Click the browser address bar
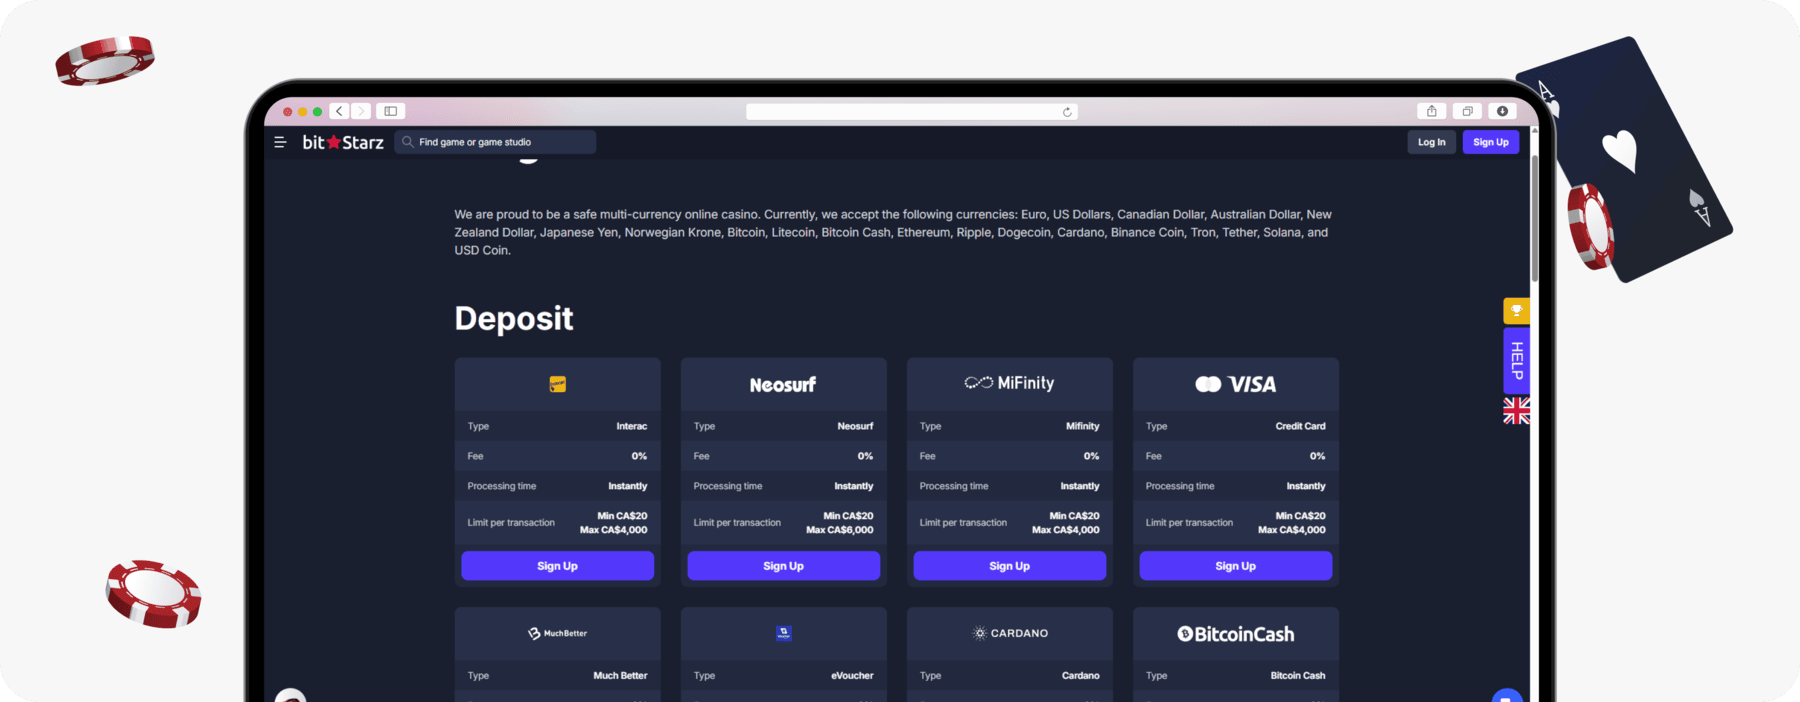Viewport: 1800px width, 702px height. click(911, 112)
